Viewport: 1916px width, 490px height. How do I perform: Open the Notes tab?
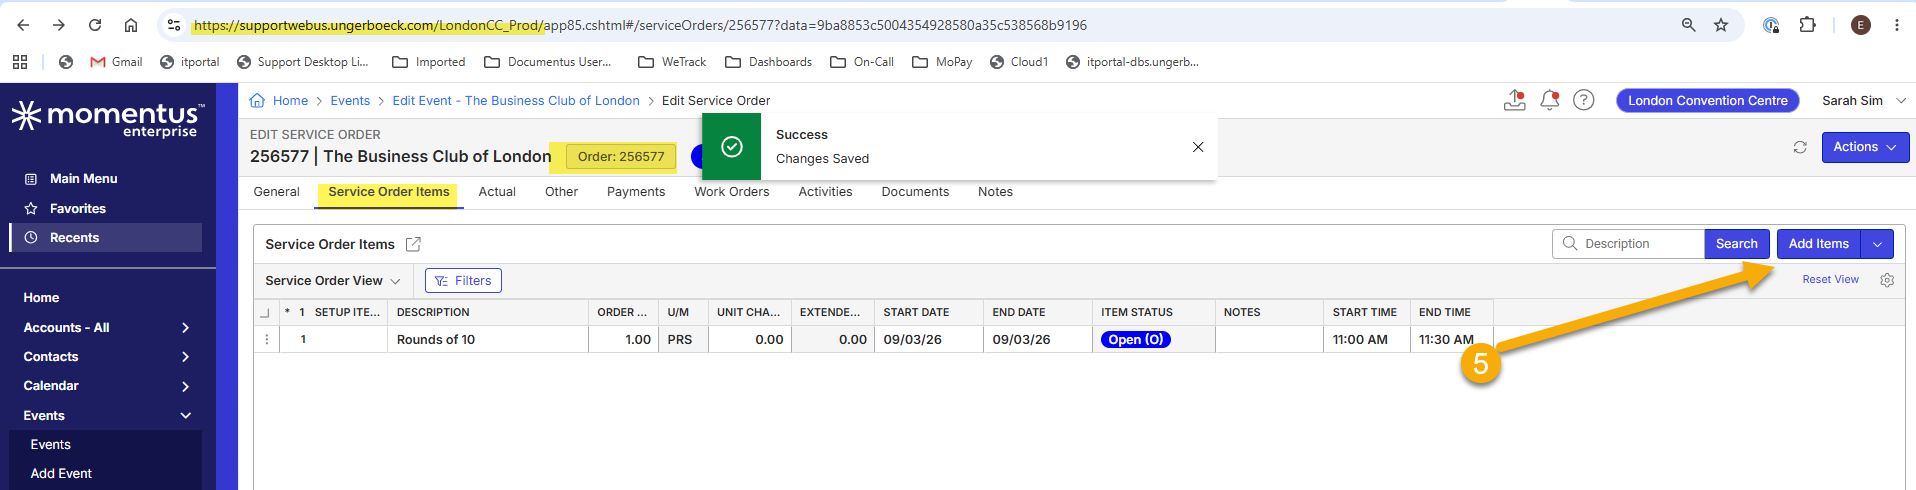coord(995,192)
